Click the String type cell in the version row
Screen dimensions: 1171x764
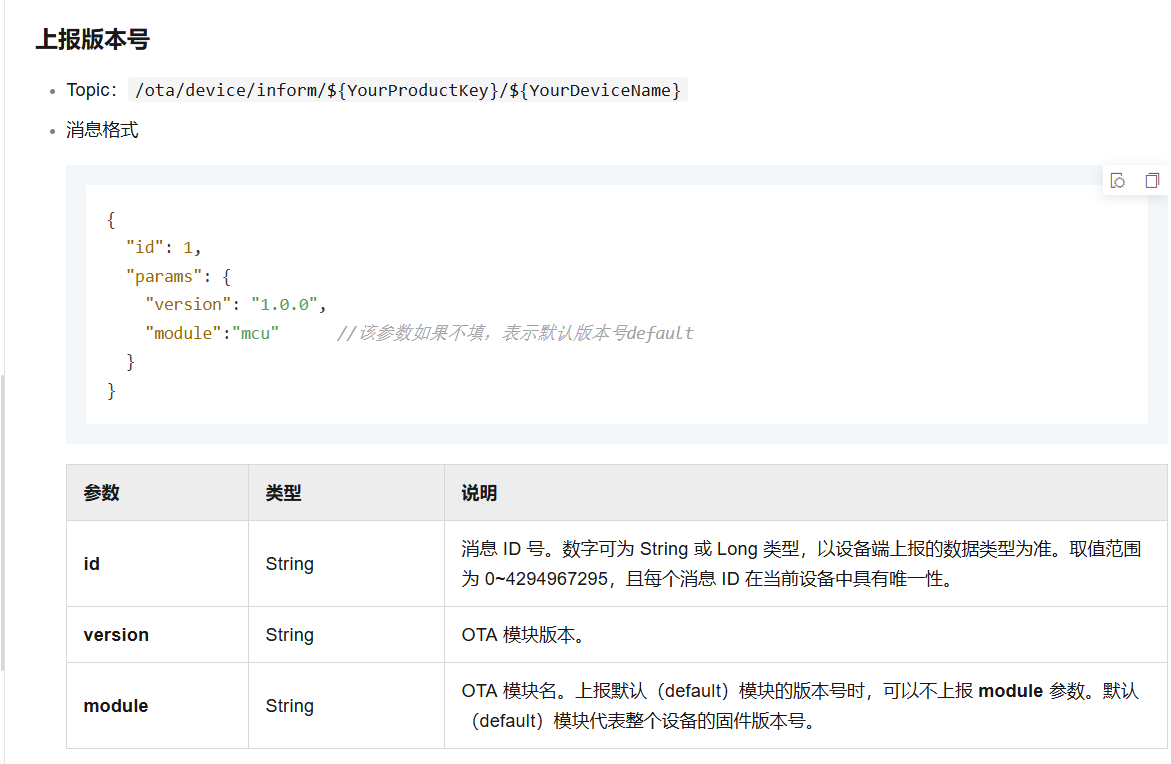click(347, 635)
